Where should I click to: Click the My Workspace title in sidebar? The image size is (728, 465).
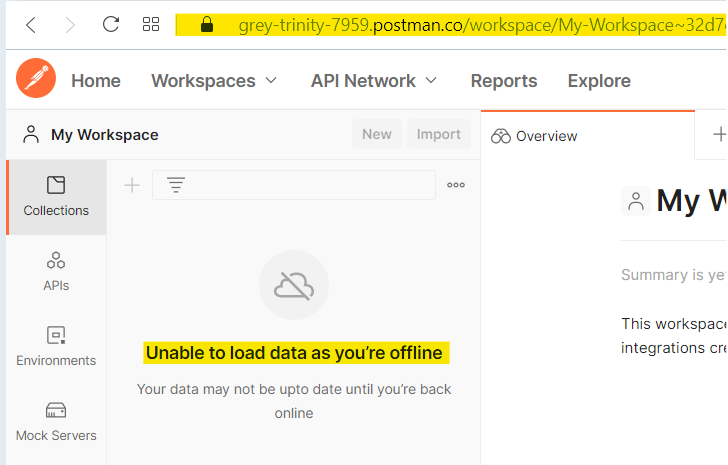(104, 135)
